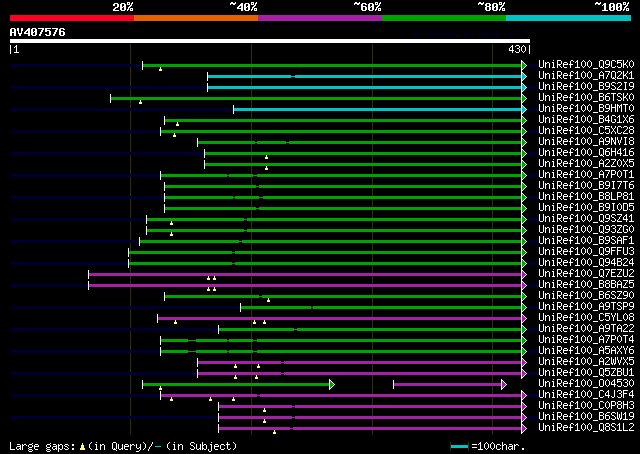The image size is (640, 454).
Task: Select the UniRef100_A7Q2K1 hit label
Action: [x=586, y=76]
